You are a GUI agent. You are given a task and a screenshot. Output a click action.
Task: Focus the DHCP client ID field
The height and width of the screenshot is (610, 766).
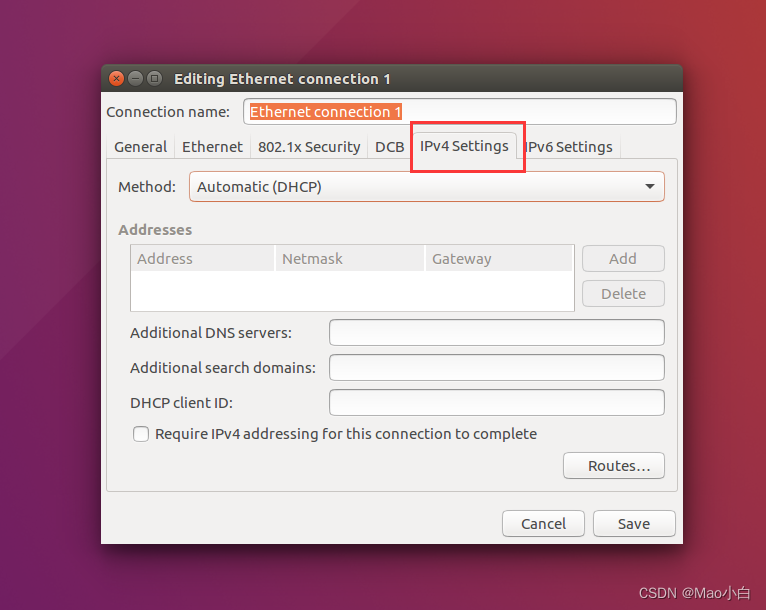pyautogui.click(x=496, y=402)
